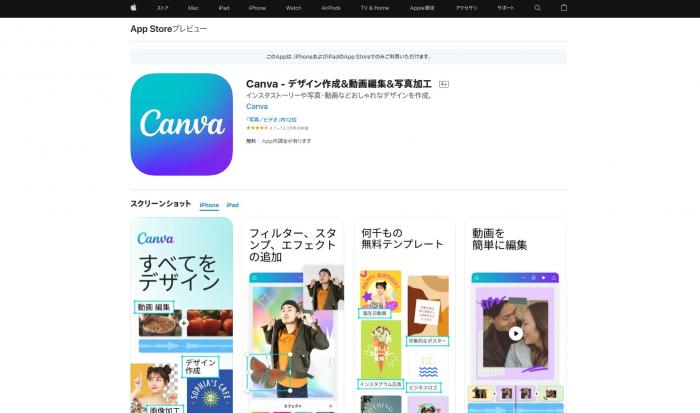Open the 写真/ビデオ category ranking link
The image size is (700, 413).
271,120
